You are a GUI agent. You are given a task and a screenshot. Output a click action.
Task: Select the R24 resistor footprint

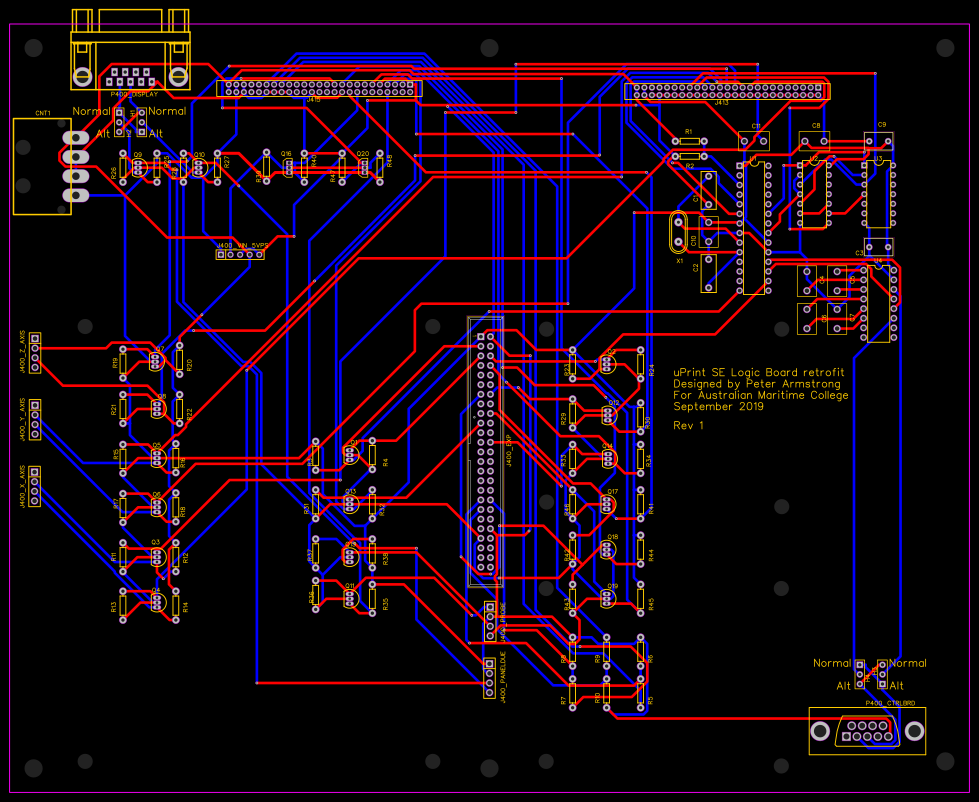640,363
